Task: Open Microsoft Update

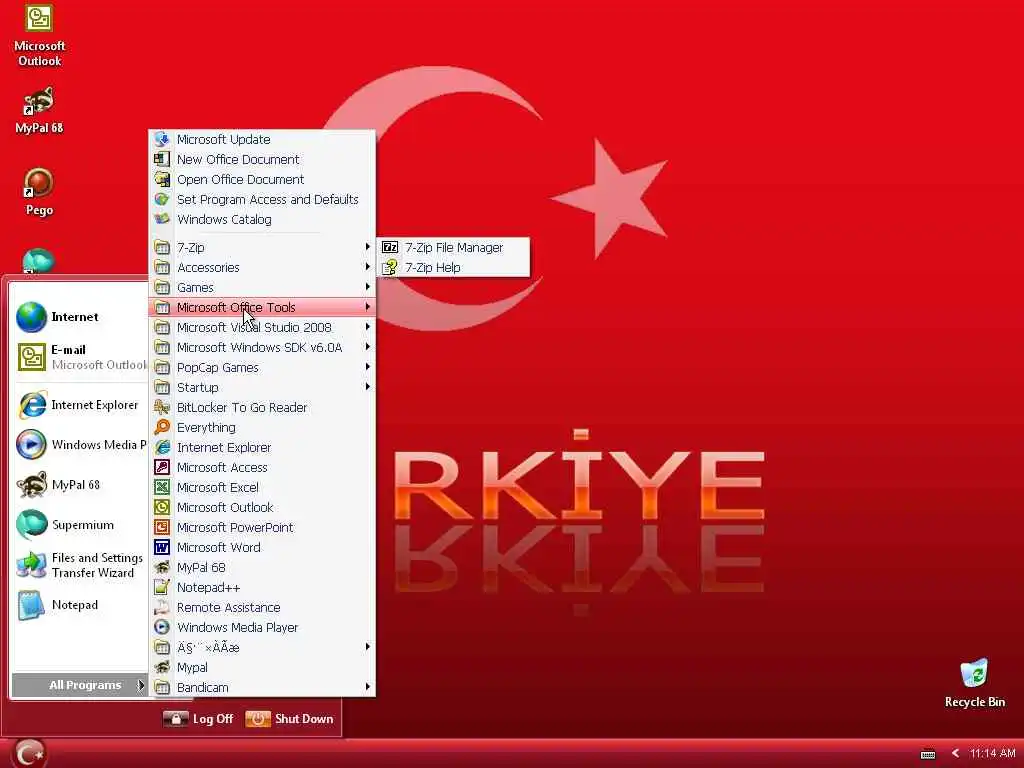Action: click(x=262, y=139)
